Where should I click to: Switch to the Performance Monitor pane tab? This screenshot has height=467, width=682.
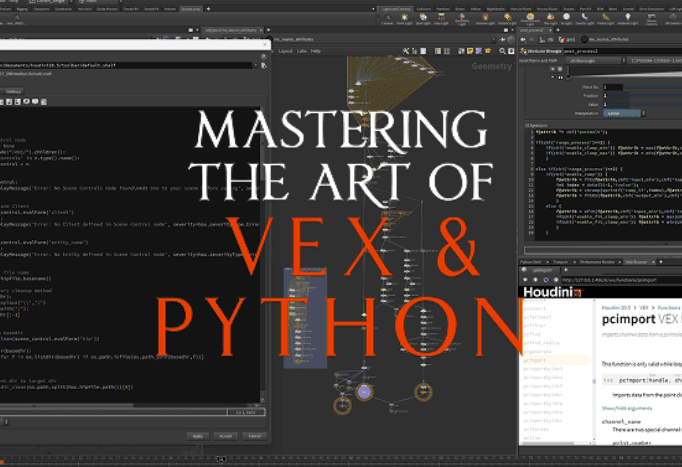pos(597,262)
